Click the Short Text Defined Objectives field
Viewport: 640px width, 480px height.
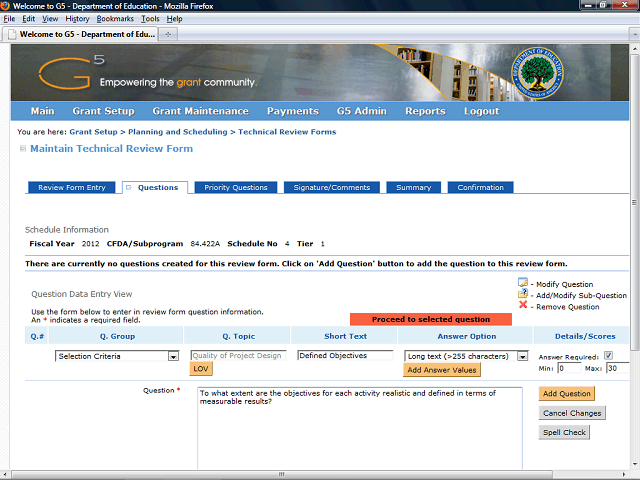tap(345, 356)
